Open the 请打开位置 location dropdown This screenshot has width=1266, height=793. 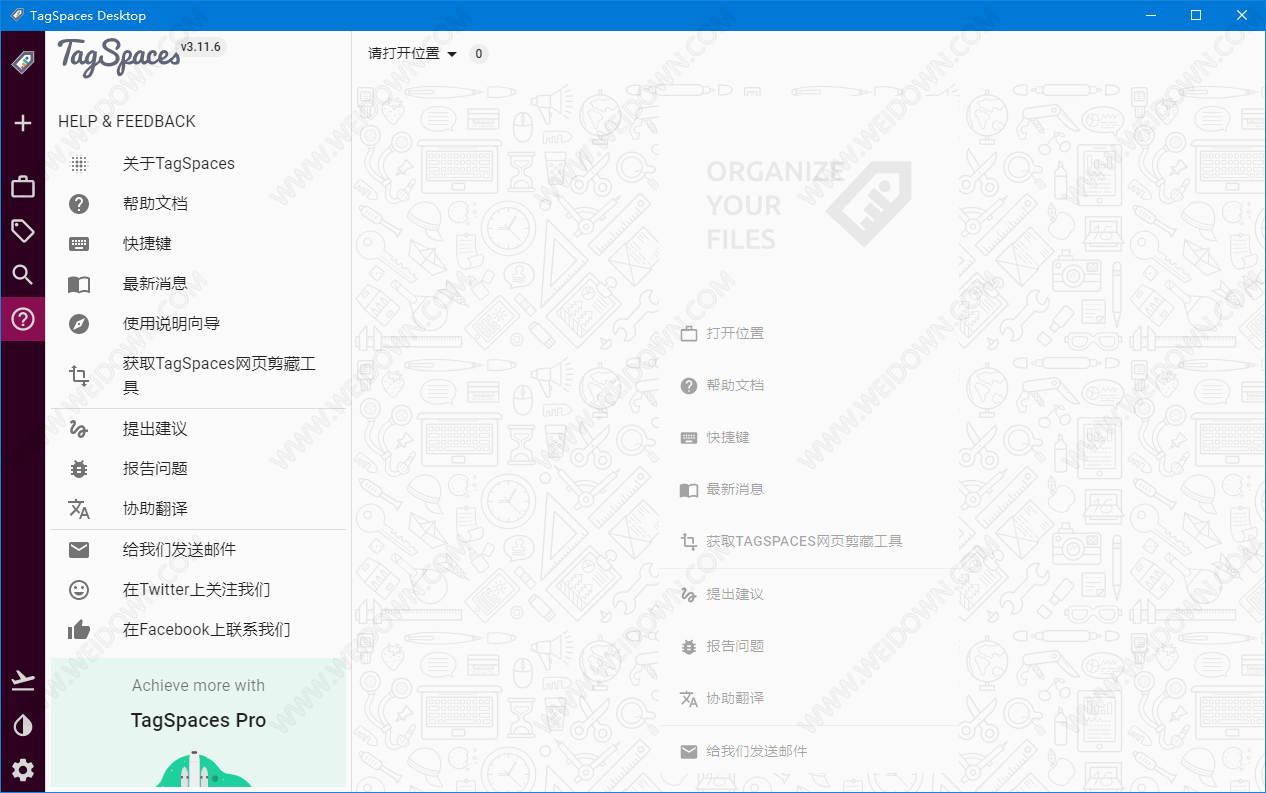[x=412, y=54]
